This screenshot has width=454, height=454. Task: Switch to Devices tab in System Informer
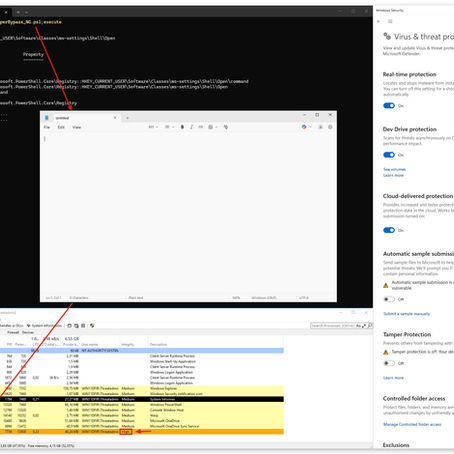point(28,332)
